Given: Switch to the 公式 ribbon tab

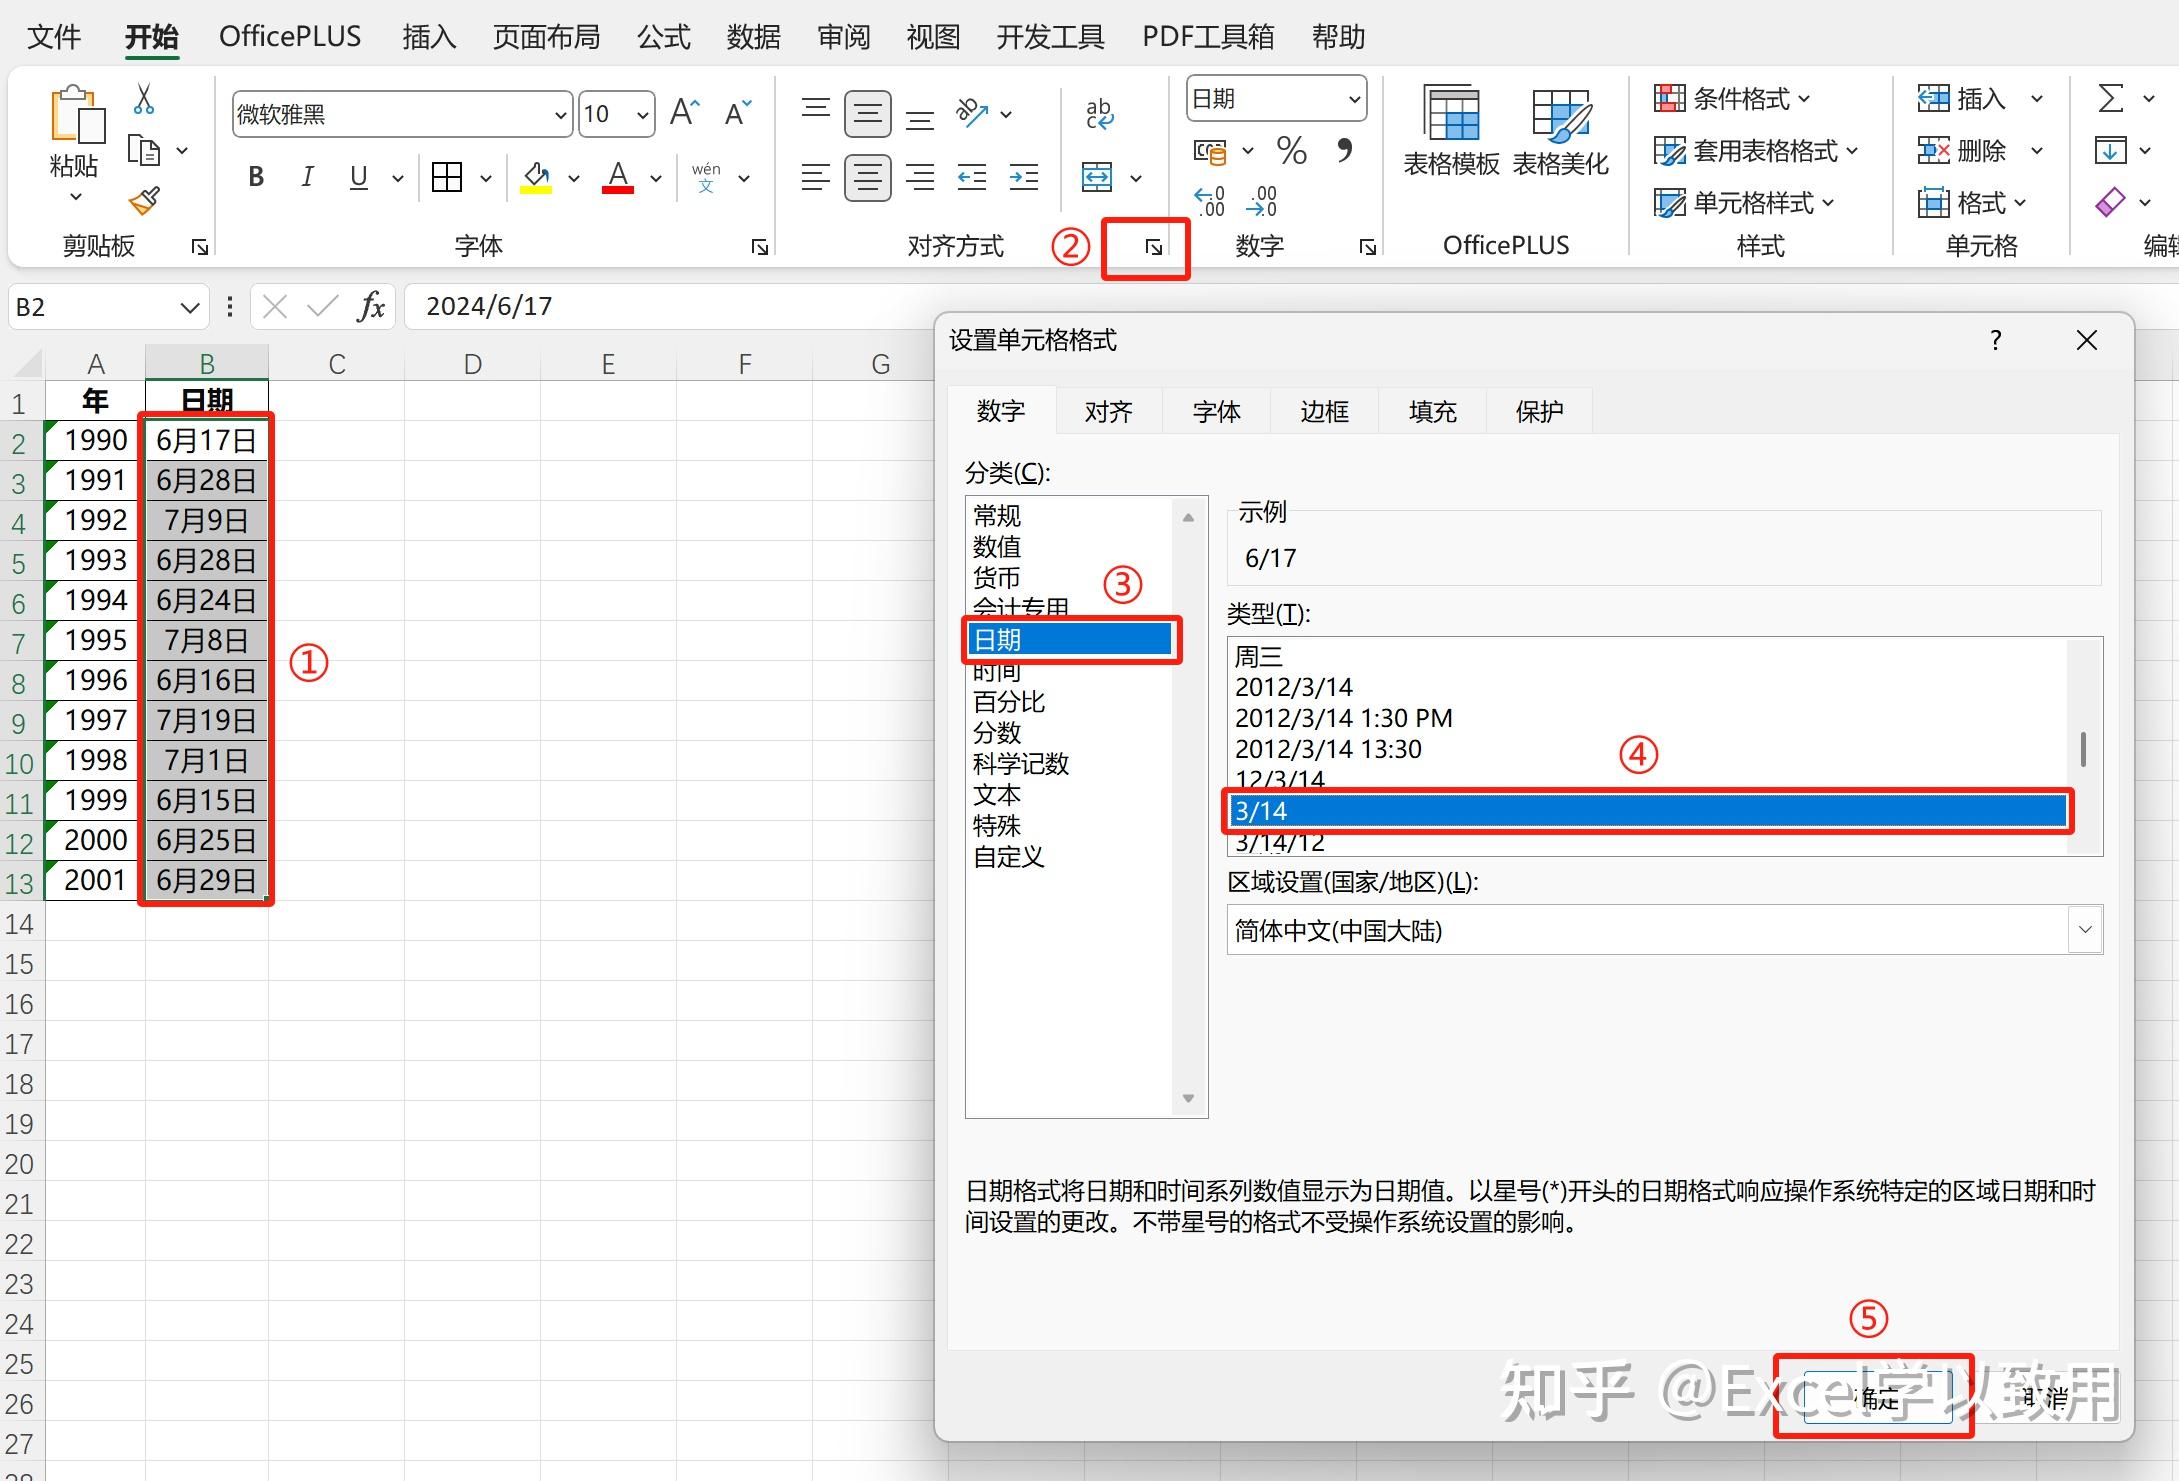Looking at the screenshot, I should [664, 37].
